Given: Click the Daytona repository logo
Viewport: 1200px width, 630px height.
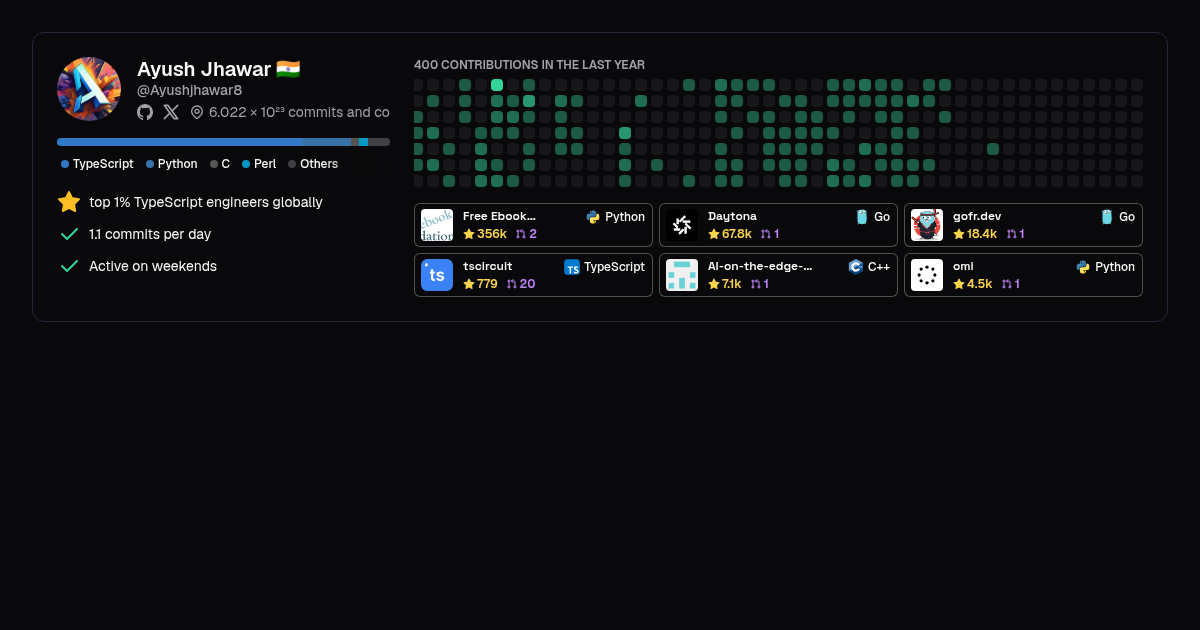Looking at the screenshot, I should [x=682, y=225].
